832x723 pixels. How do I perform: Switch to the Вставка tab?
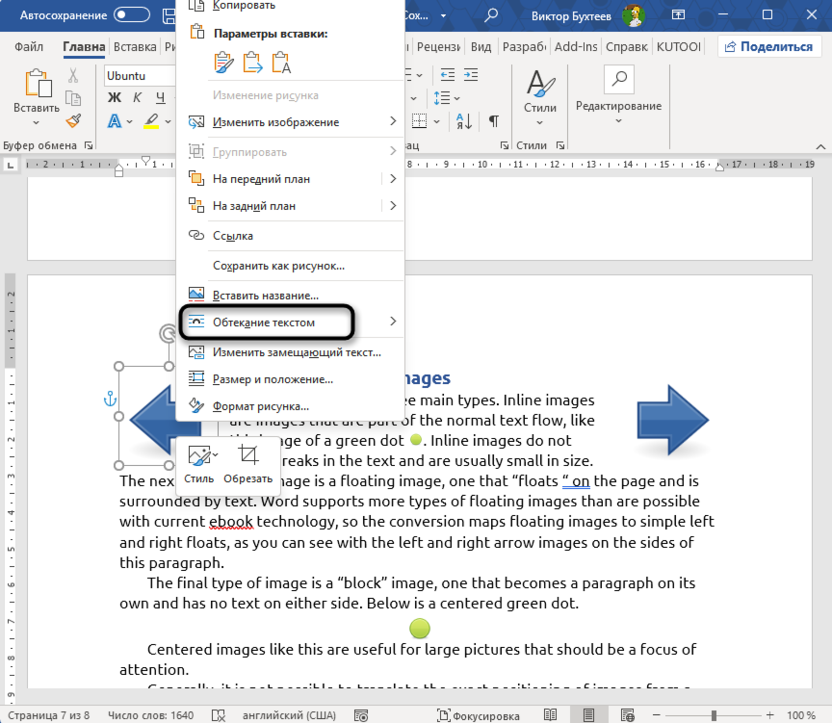pyautogui.click(x=135, y=47)
